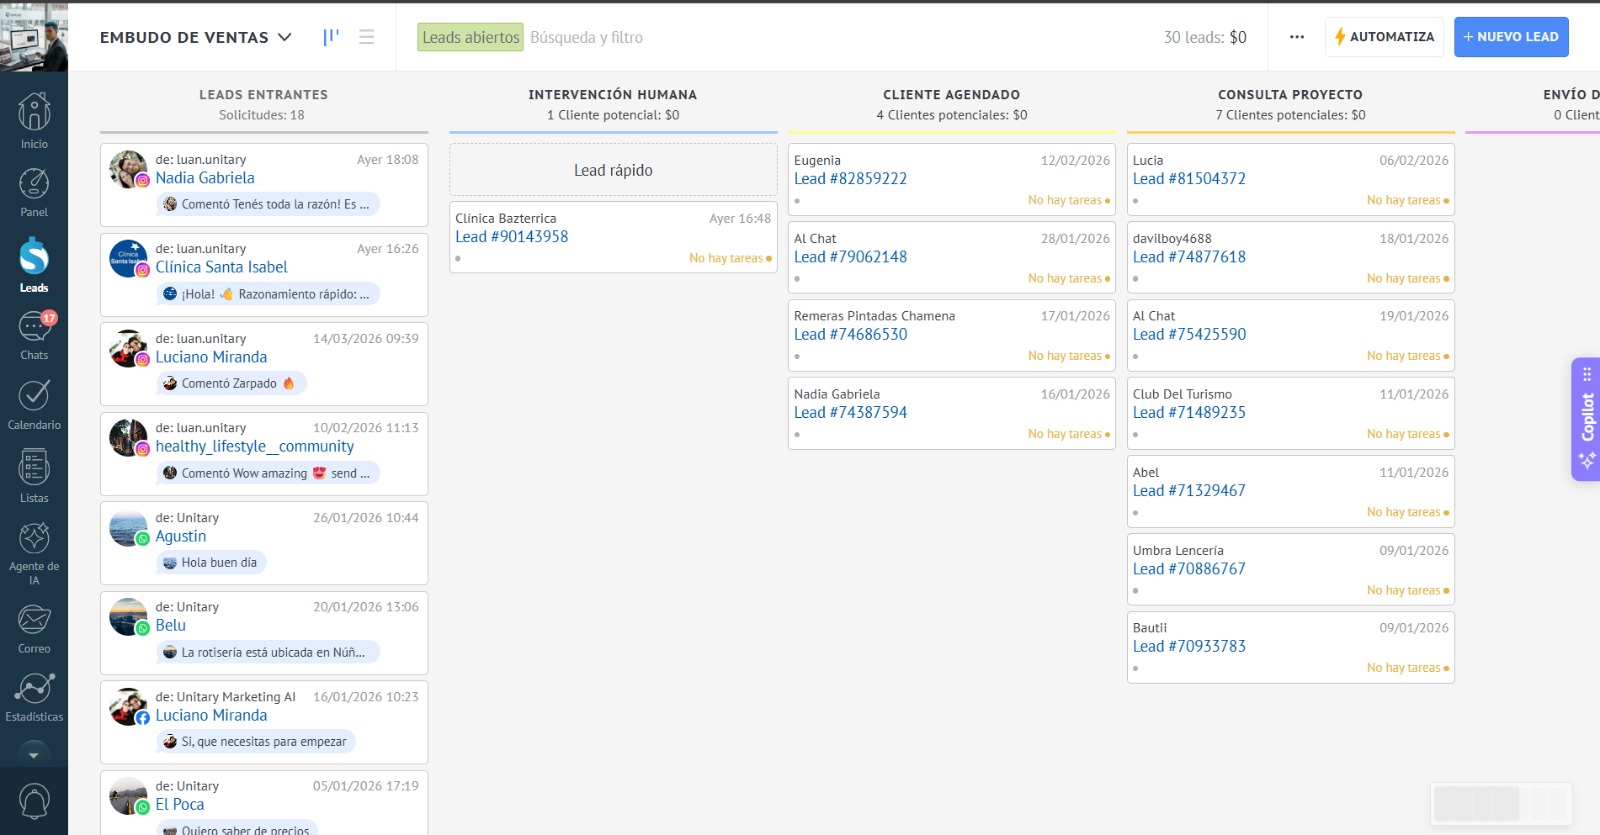Open Lead #71489235
The width and height of the screenshot is (1600, 835).
(1189, 413)
